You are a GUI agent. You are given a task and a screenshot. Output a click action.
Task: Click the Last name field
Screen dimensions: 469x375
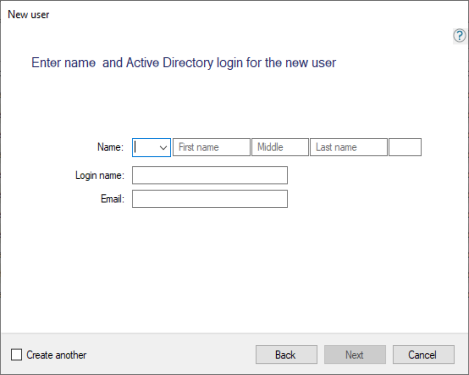(349, 147)
